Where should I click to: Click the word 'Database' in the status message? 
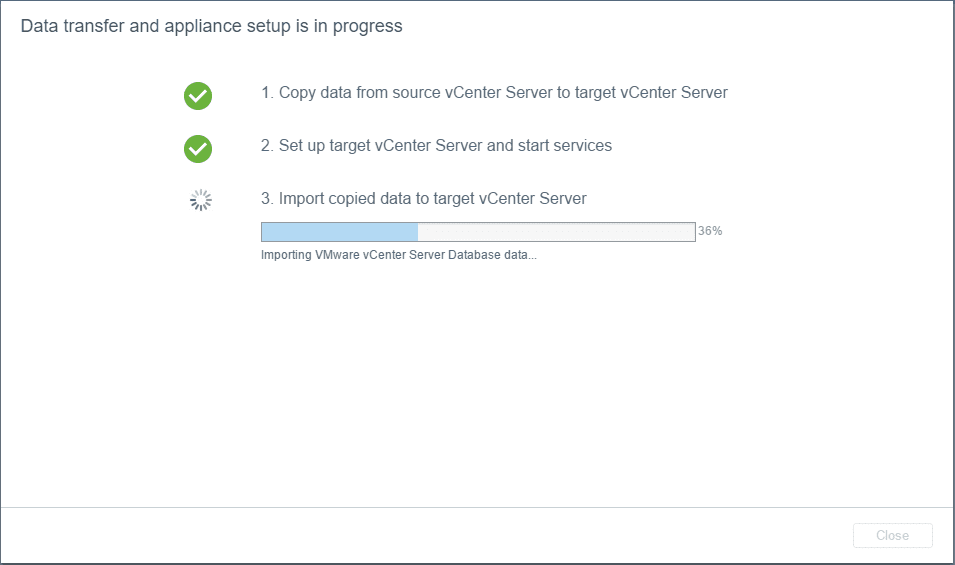474,255
